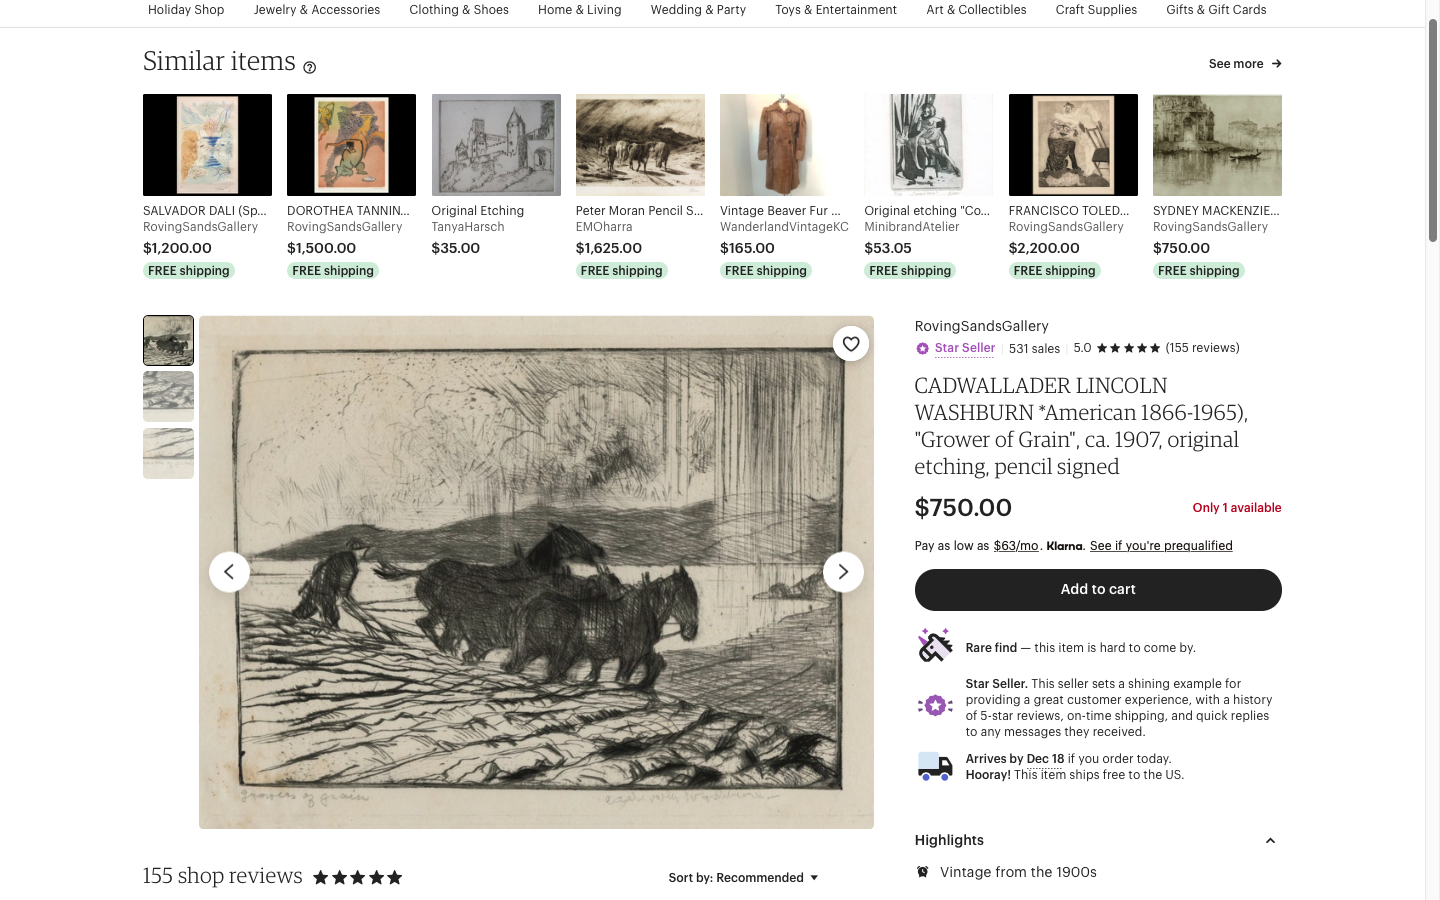Add item to favorites with heart icon
The image size is (1440, 900).
pos(851,344)
